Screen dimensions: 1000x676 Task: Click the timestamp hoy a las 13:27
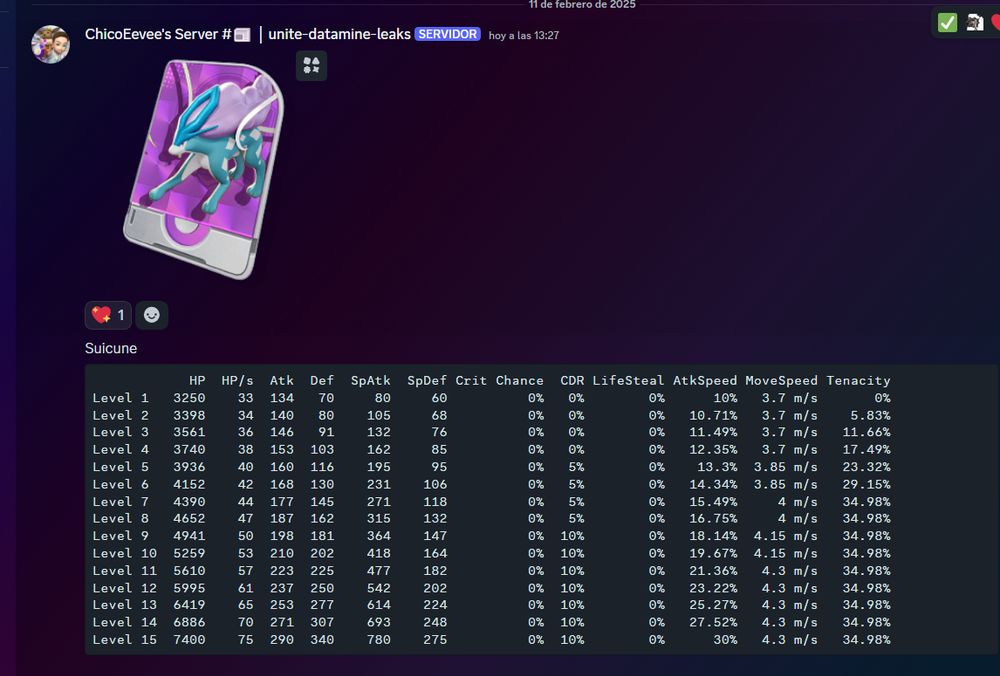tap(524, 36)
